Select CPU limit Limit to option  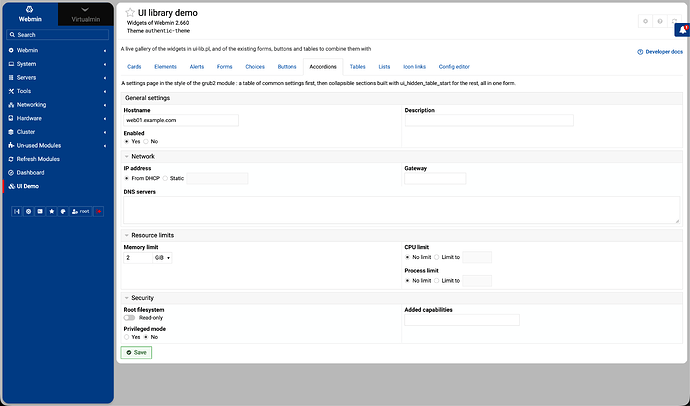(x=437, y=257)
